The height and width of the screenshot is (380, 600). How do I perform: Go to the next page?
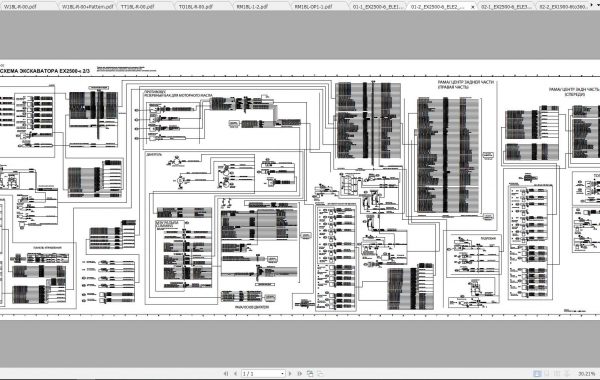pos(290,373)
